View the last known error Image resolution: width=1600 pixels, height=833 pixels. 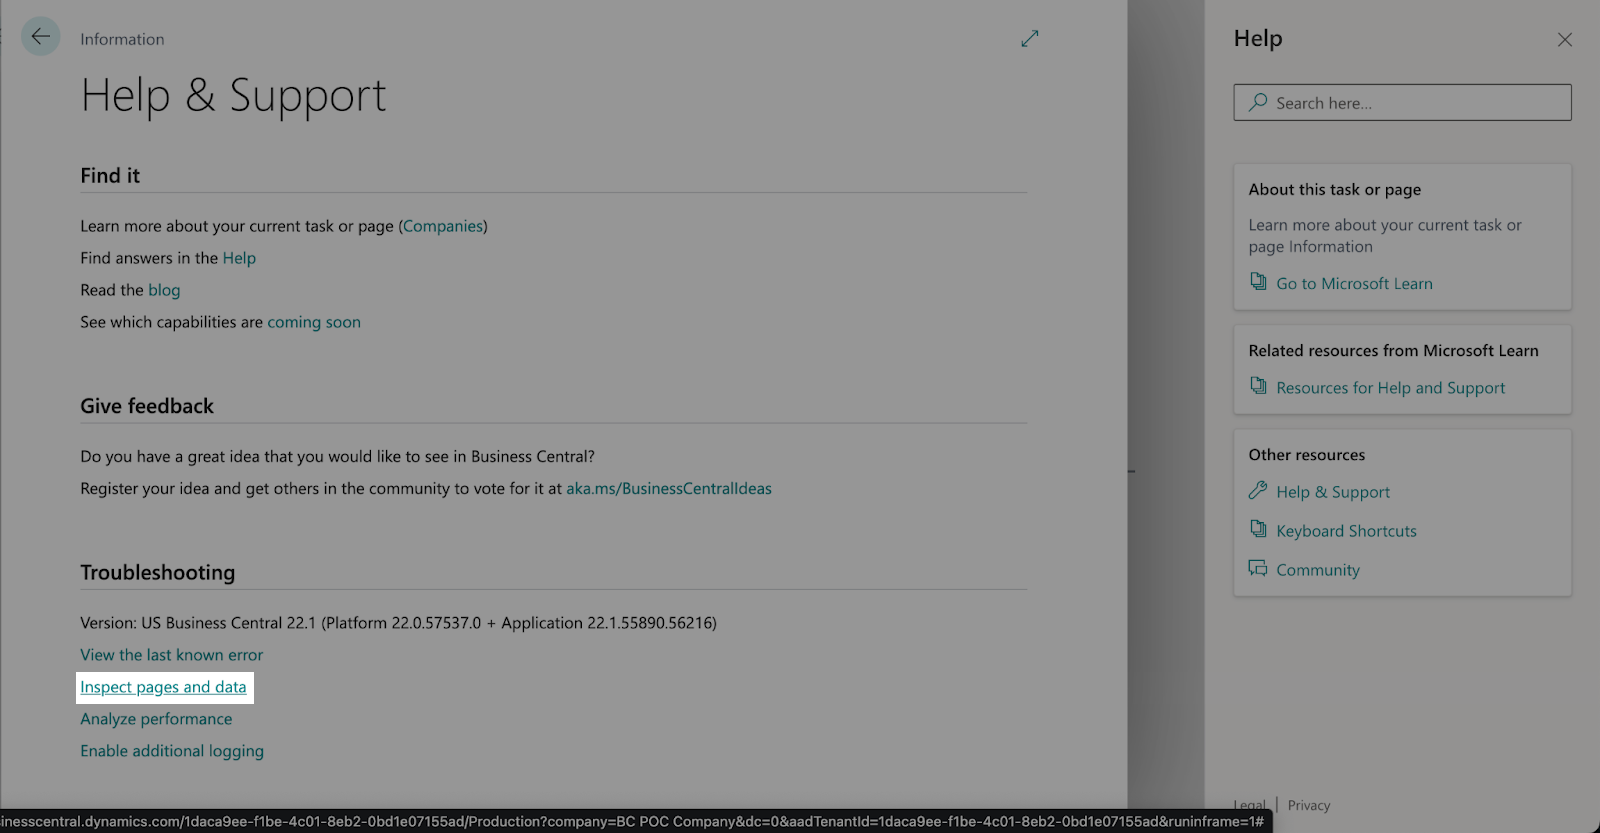point(172,655)
